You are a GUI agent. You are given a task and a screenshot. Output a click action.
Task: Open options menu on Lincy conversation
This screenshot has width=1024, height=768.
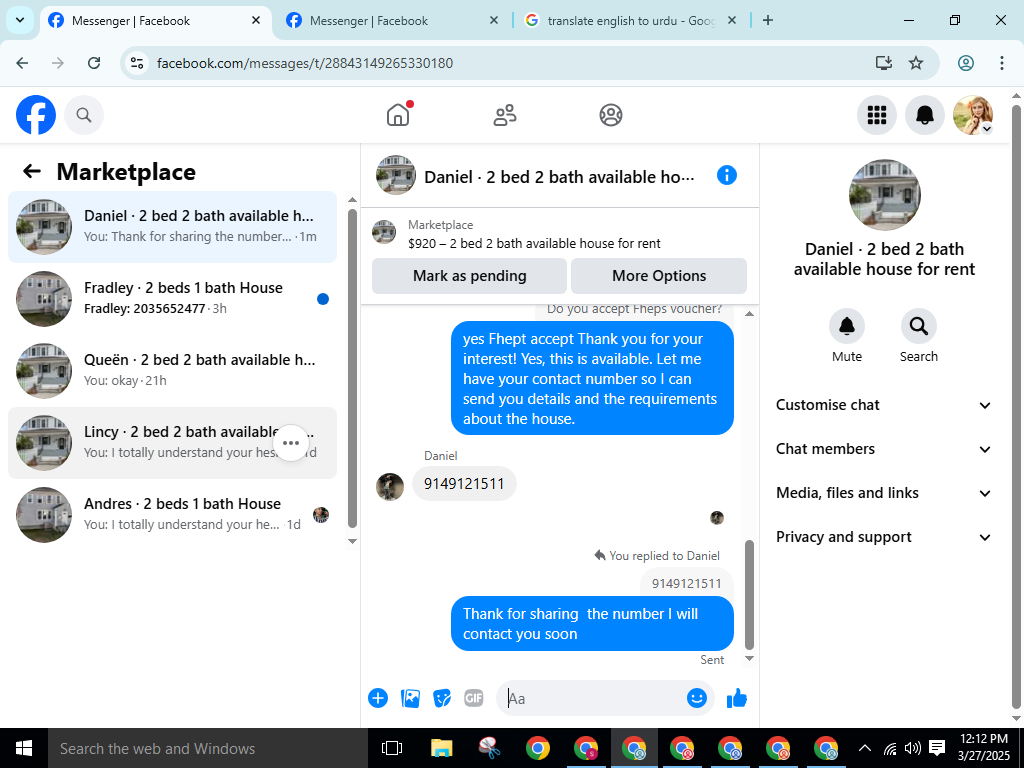(x=291, y=443)
